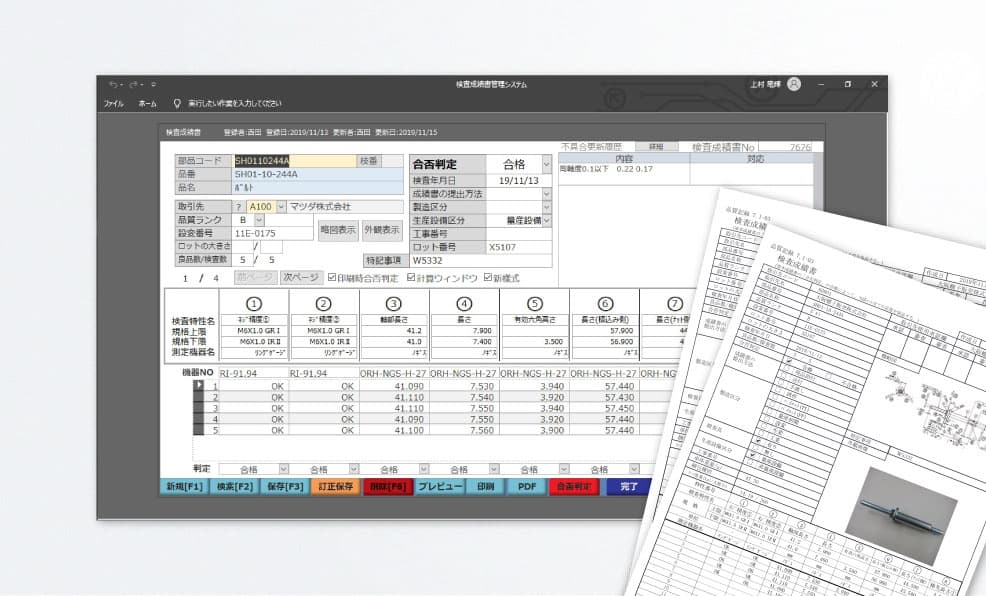The width and height of the screenshot is (986, 596).
Task: Click the lightbulb Tell Me search icon
Action: coord(177,103)
